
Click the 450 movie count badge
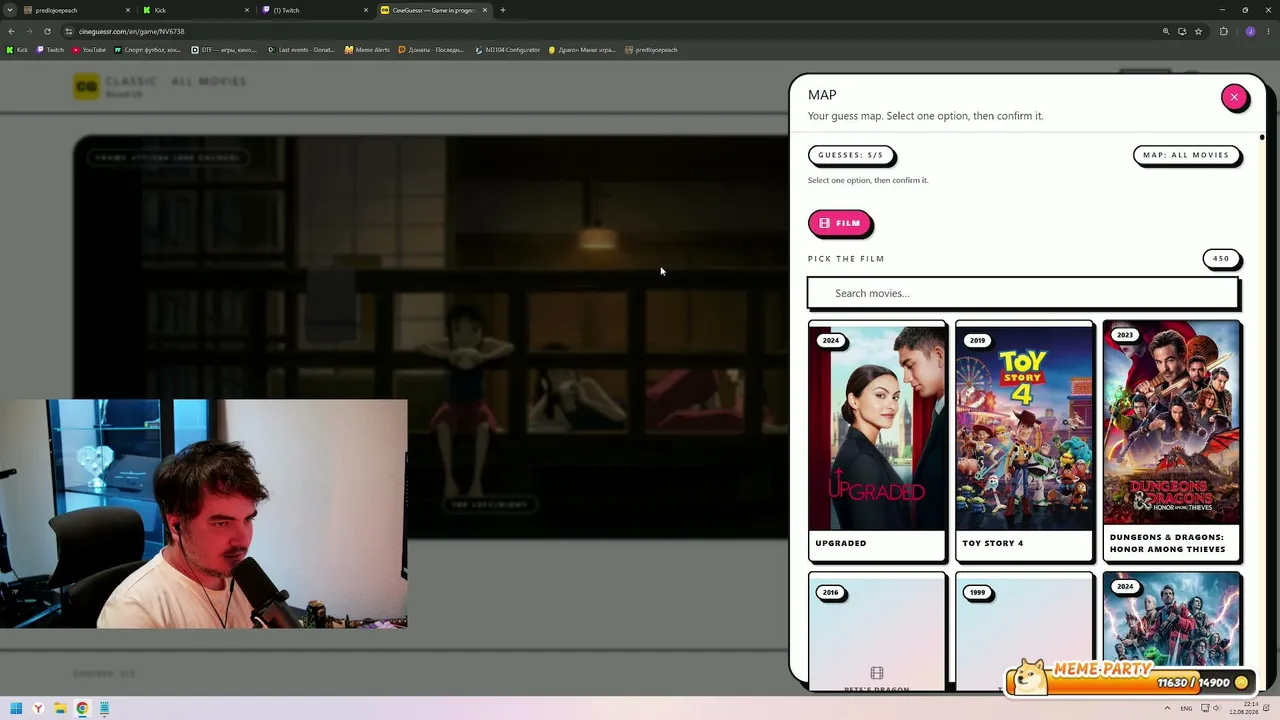point(1221,259)
